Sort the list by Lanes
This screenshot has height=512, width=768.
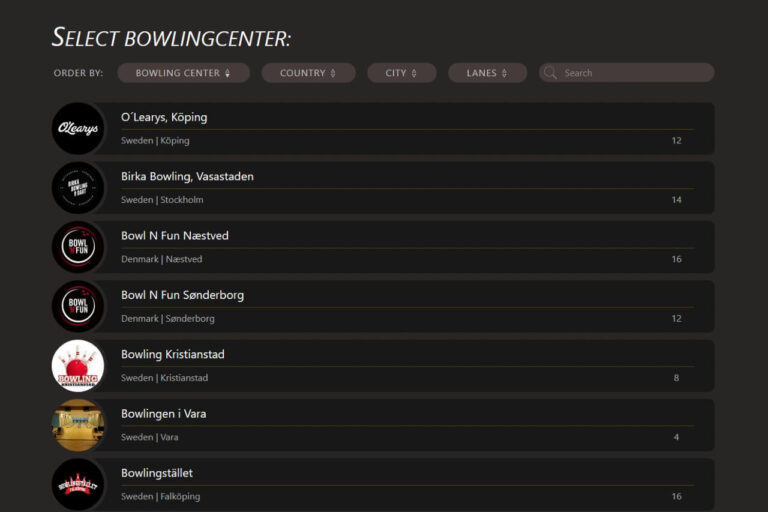click(487, 73)
